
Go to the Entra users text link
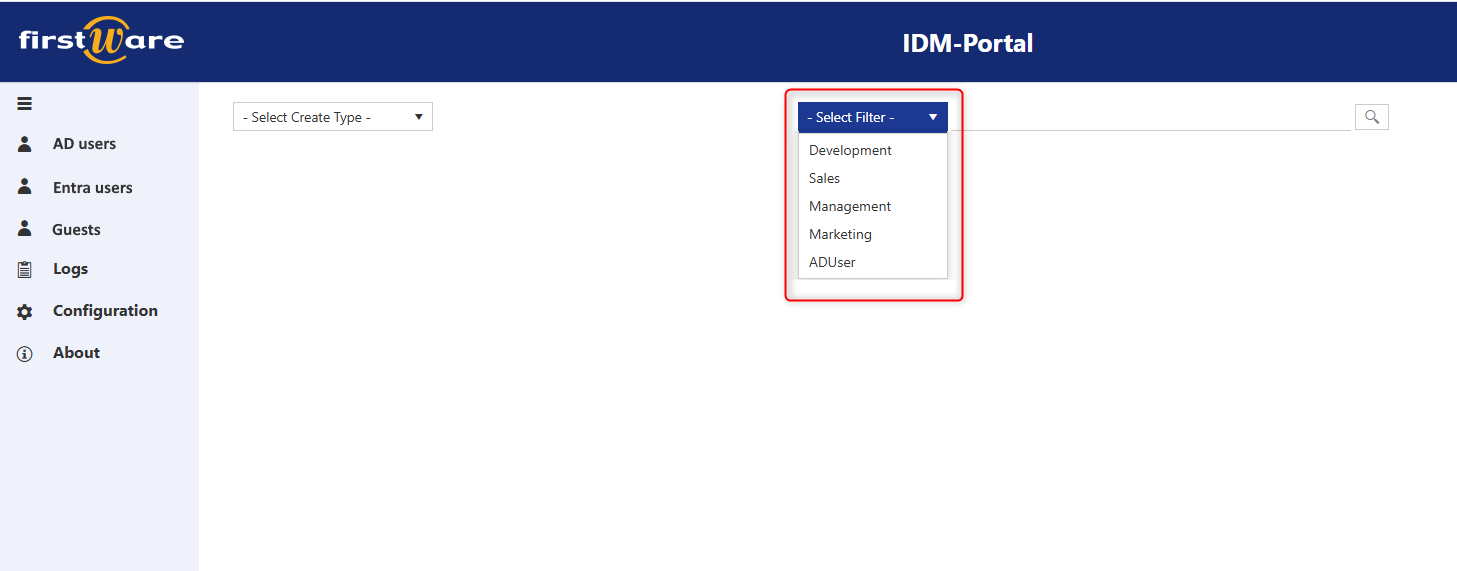(x=92, y=187)
